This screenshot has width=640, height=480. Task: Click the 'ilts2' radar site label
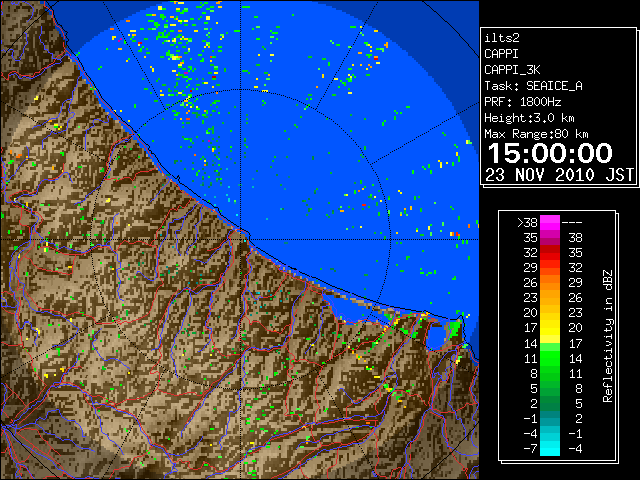click(x=502, y=38)
